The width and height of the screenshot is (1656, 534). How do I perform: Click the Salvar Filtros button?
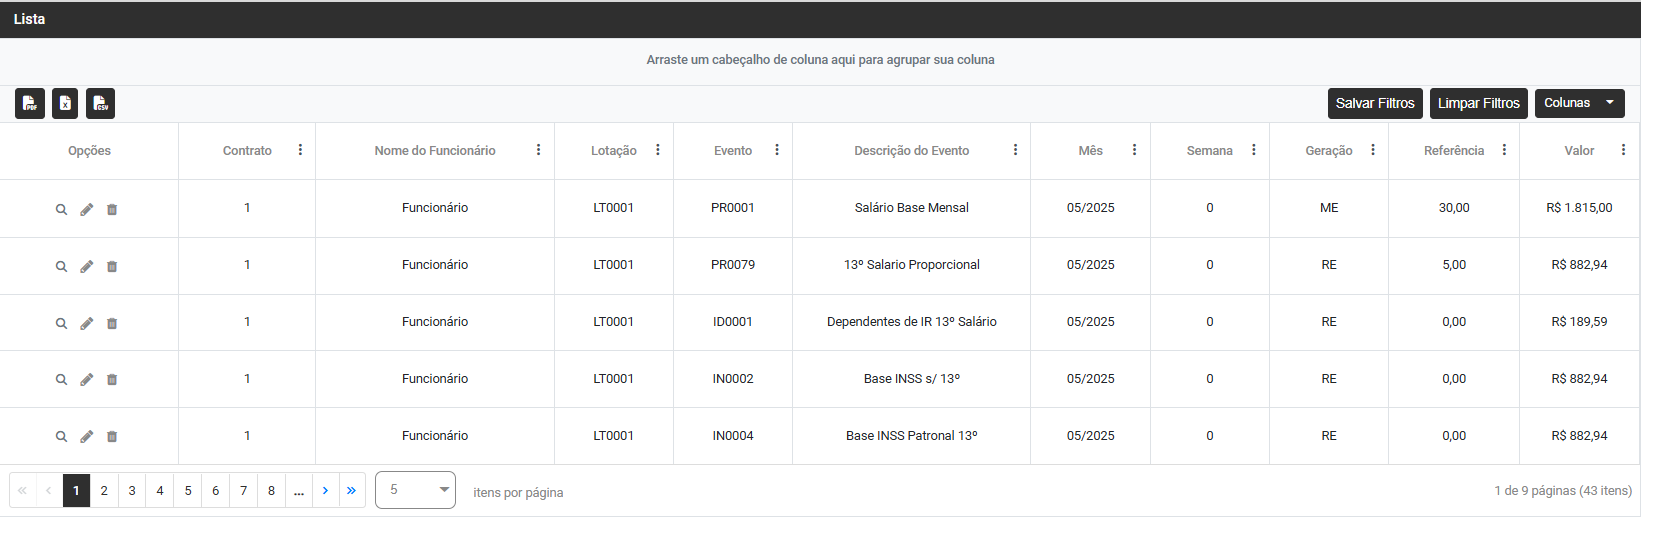pyautogui.click(x=1375, y=103)
